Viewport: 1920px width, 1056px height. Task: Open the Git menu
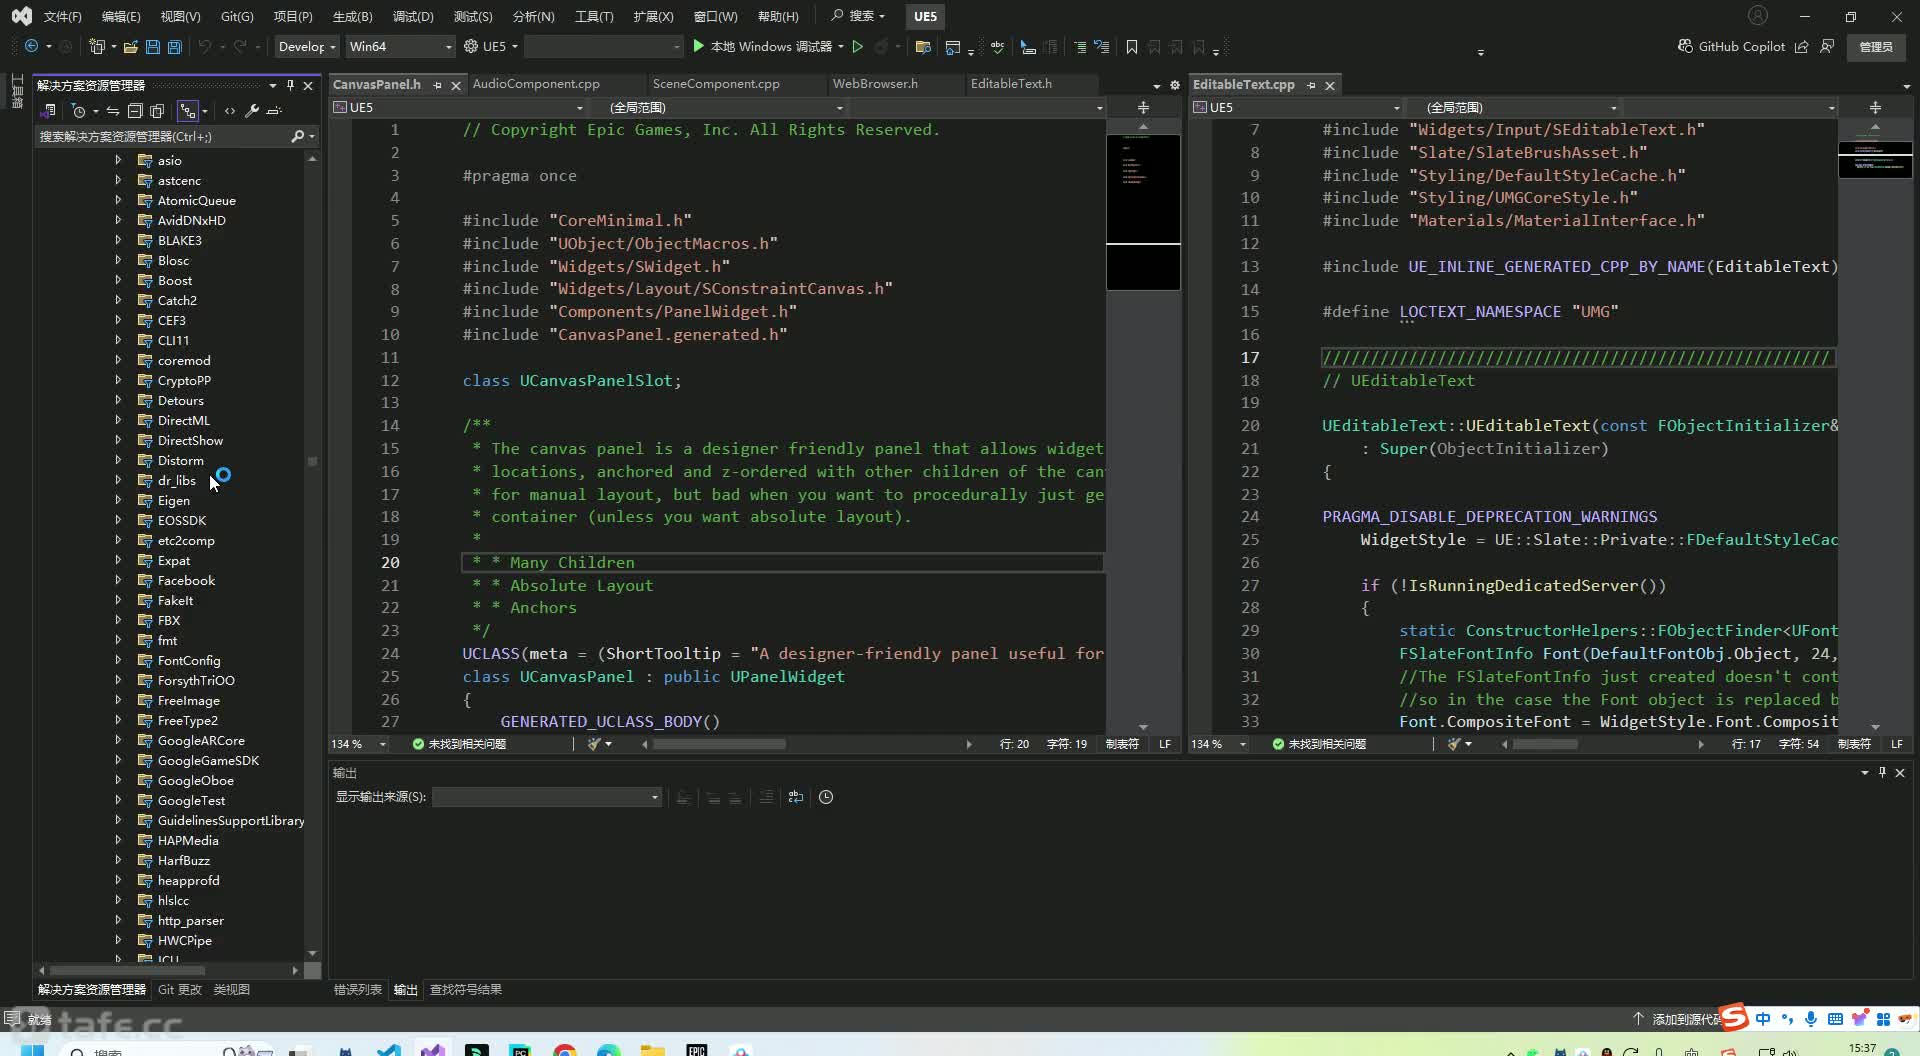237,16
